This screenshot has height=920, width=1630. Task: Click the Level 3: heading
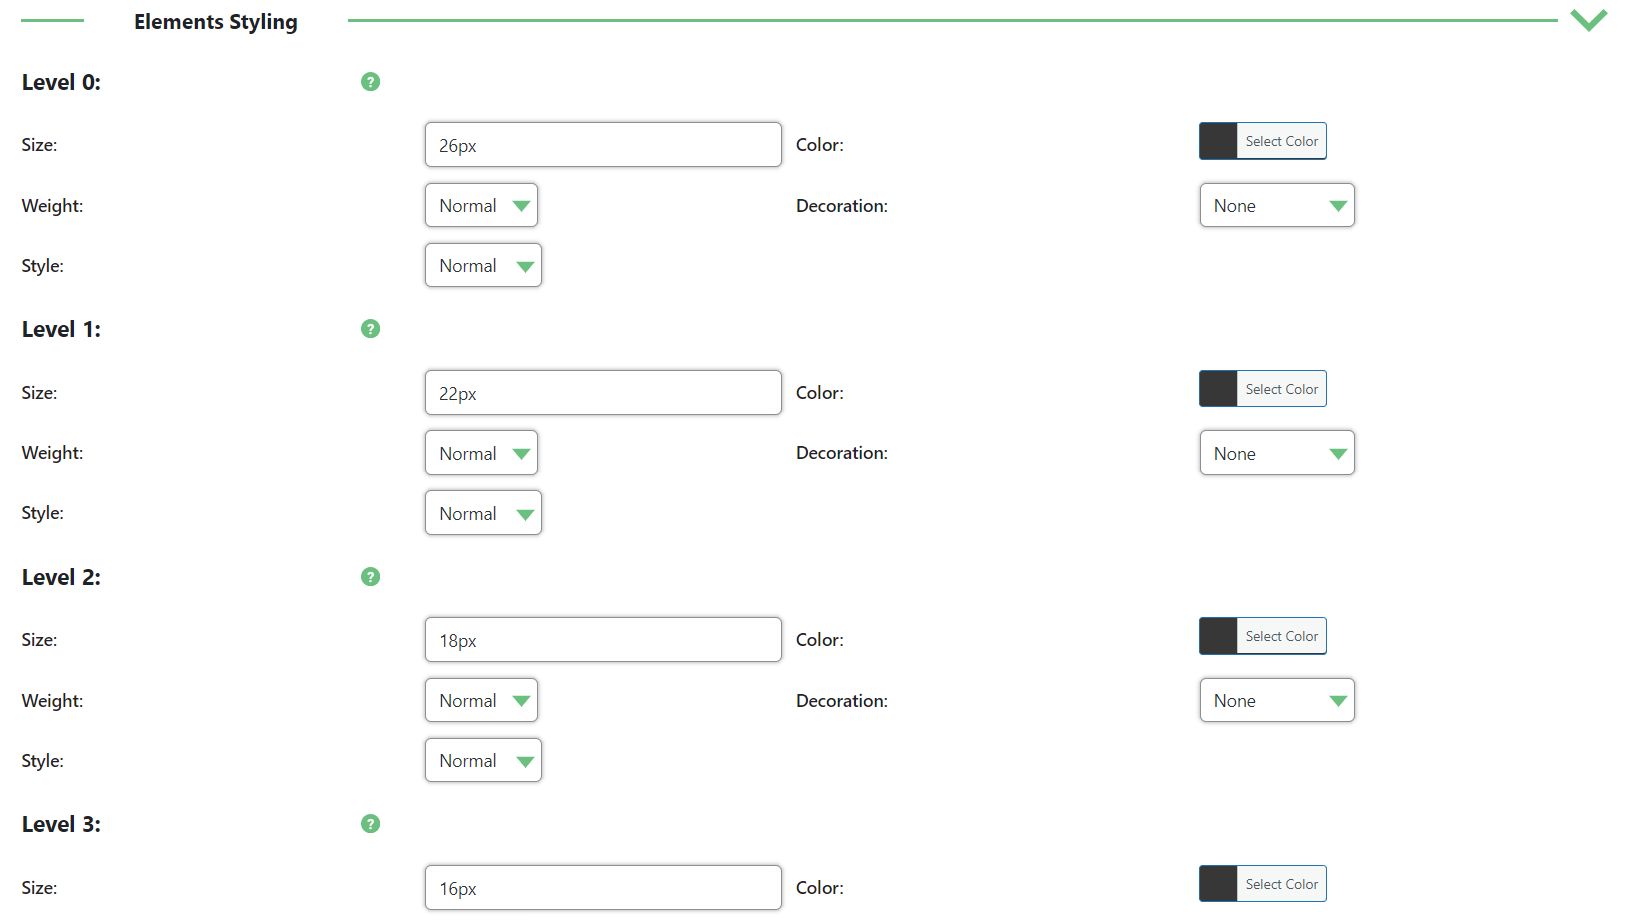[61, 824]
